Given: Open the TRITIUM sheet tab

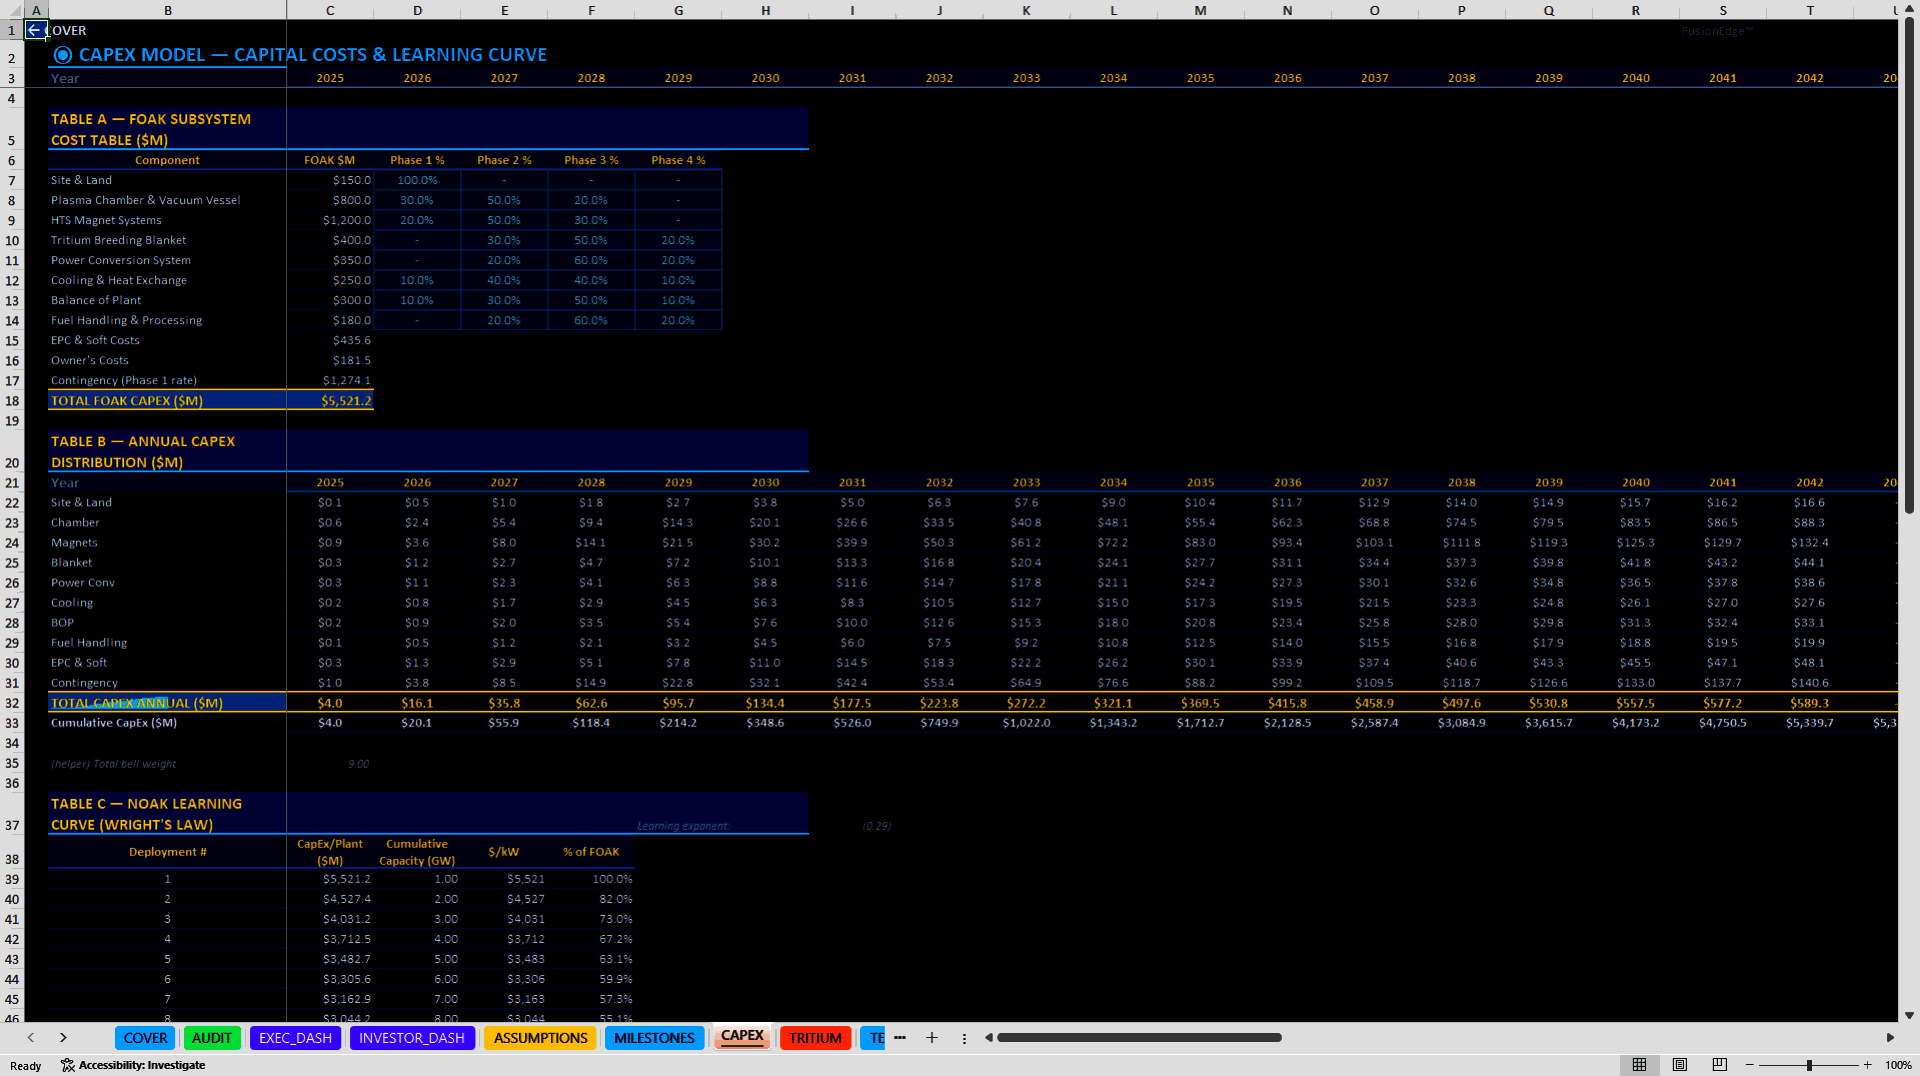Looking at the screenshot, I should click(x=815, y=1038).
